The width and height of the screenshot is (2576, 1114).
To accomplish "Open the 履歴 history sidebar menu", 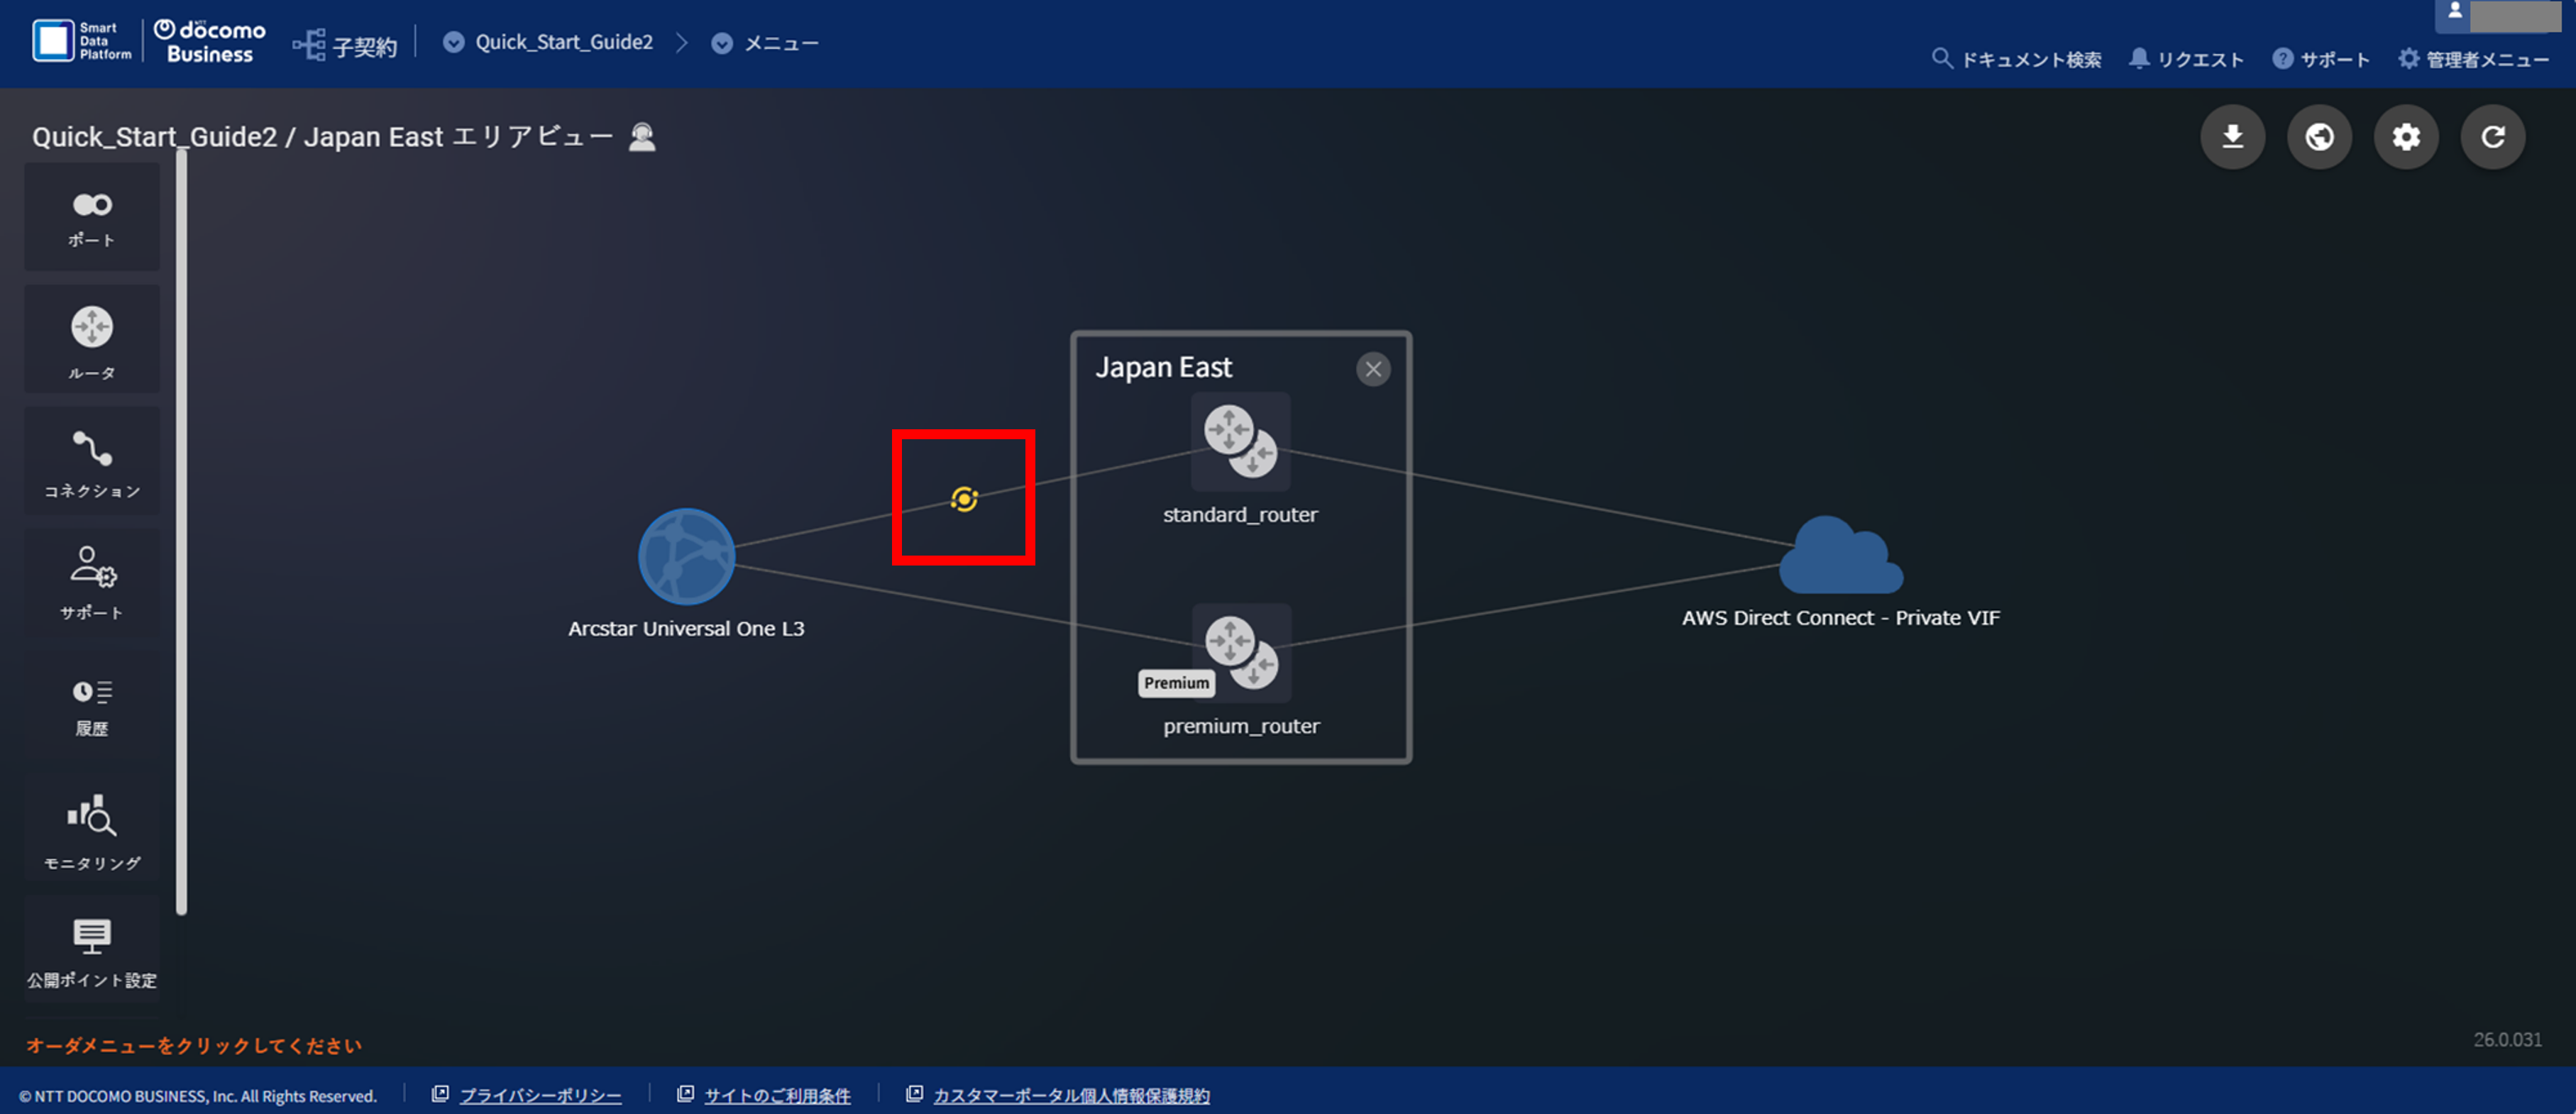I will (92, 706).
